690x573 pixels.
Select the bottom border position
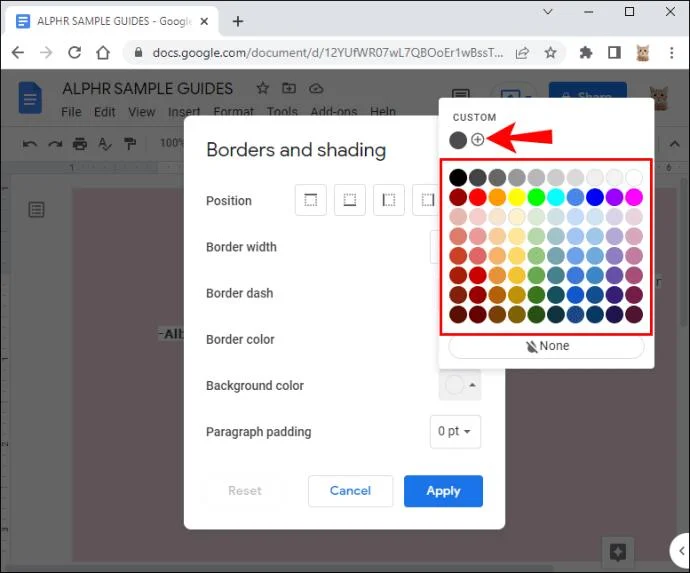(x=350, y=200)
